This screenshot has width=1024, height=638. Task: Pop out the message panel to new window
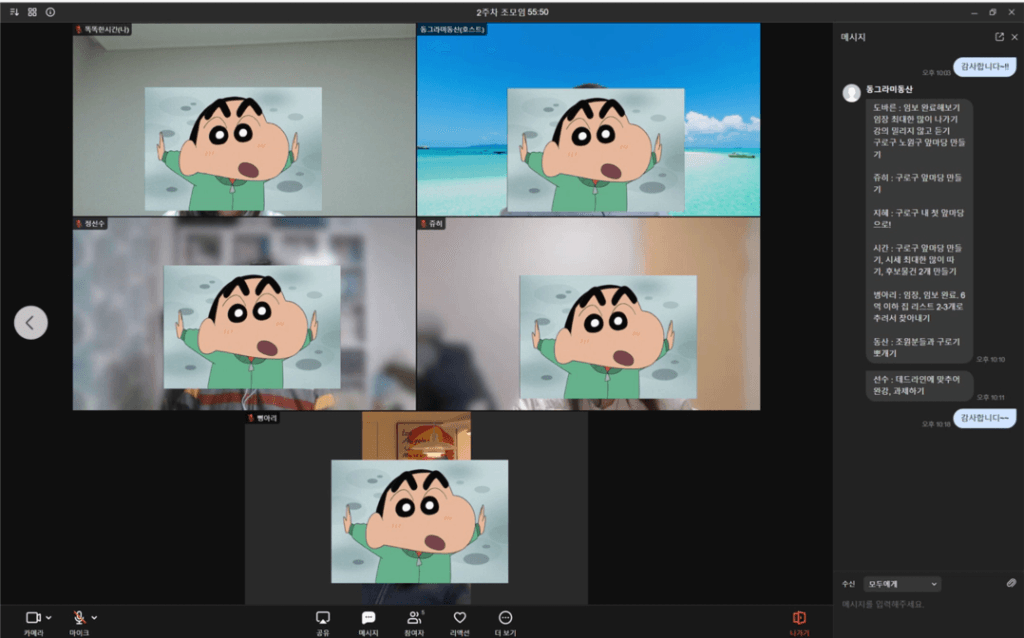tap(999, 37)
